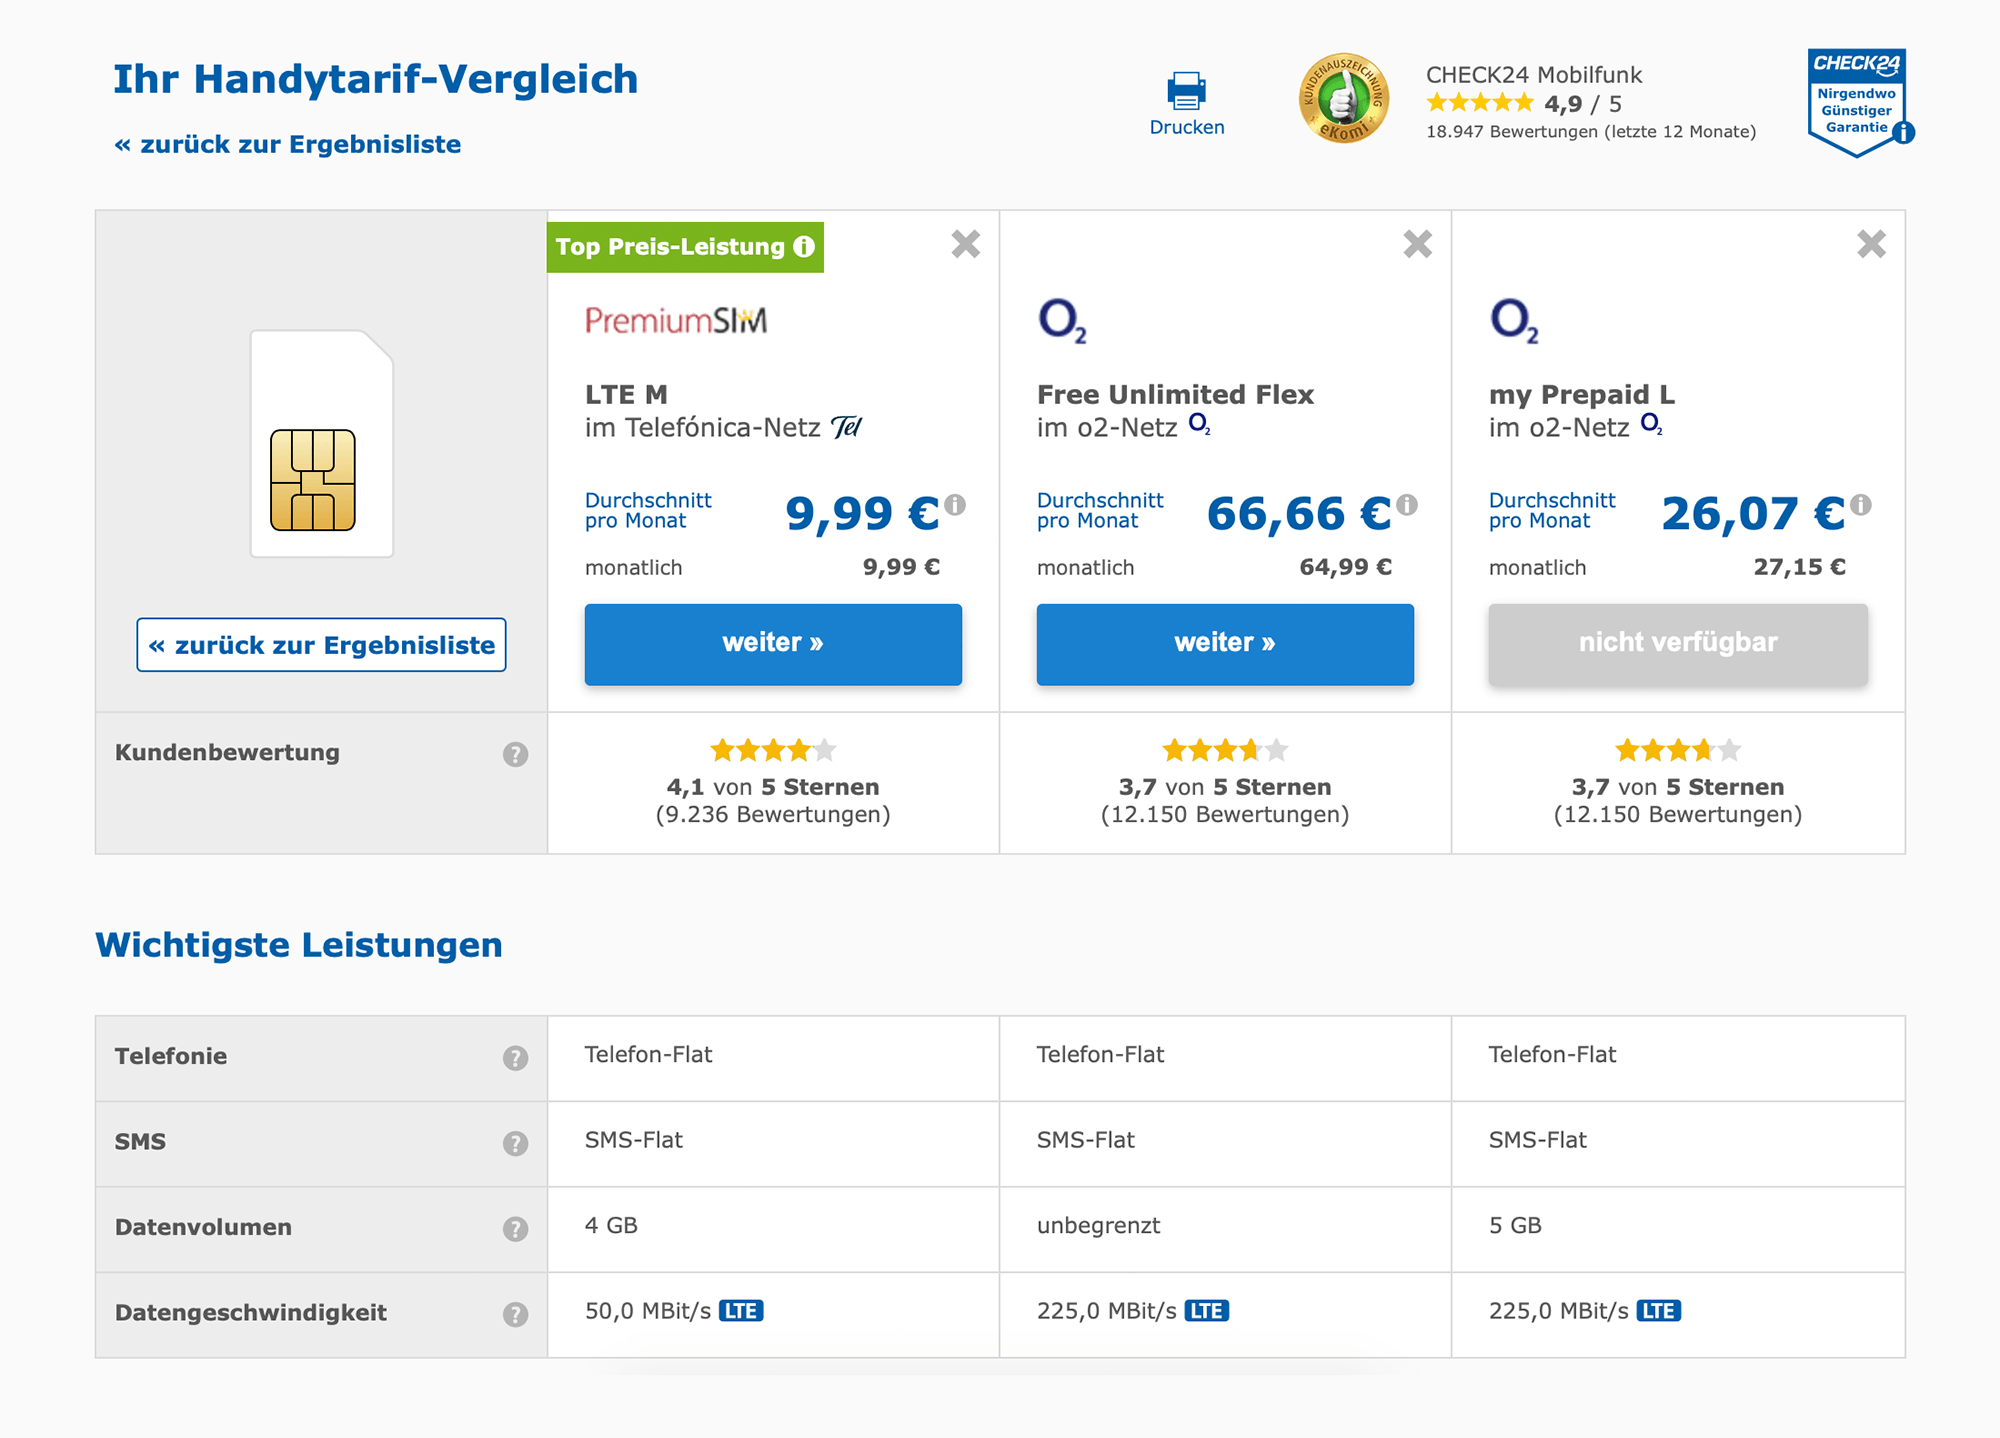
Task: Remove the Free Unlimited Flex tariff column
Action: (1417, 244)
